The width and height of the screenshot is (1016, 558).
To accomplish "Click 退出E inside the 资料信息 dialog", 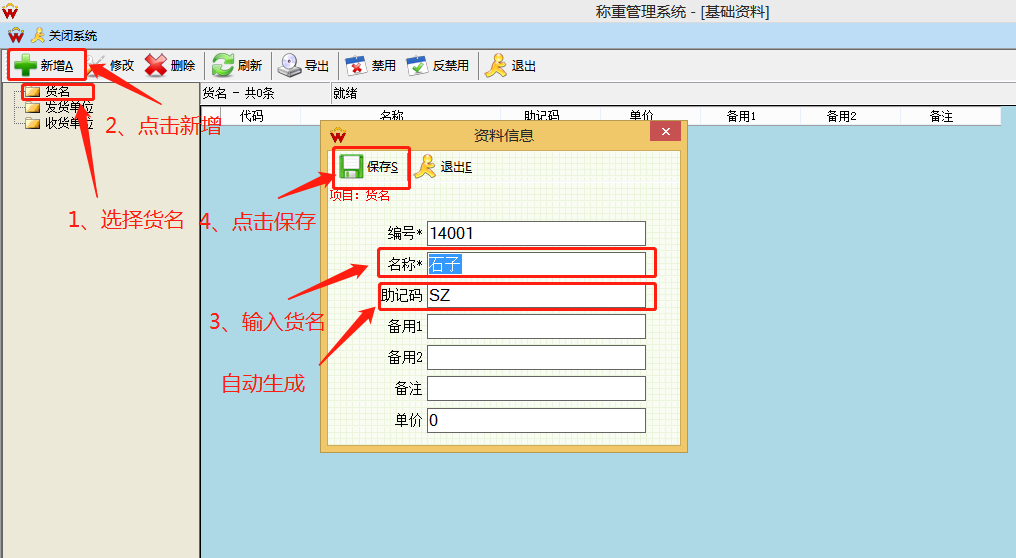I will [x=427, y=166].
